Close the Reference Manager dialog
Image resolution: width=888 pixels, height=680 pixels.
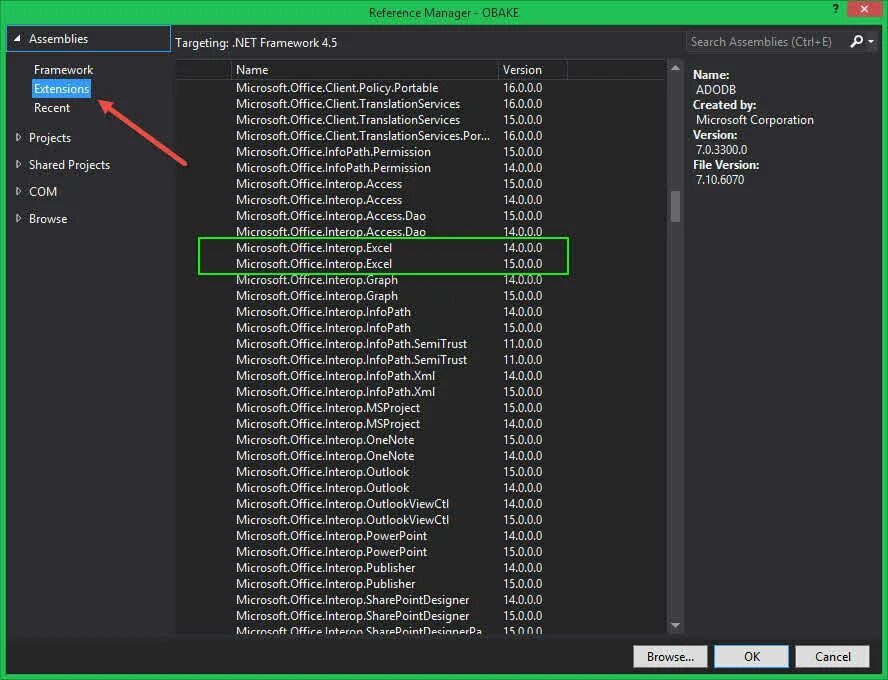[864, 9]
